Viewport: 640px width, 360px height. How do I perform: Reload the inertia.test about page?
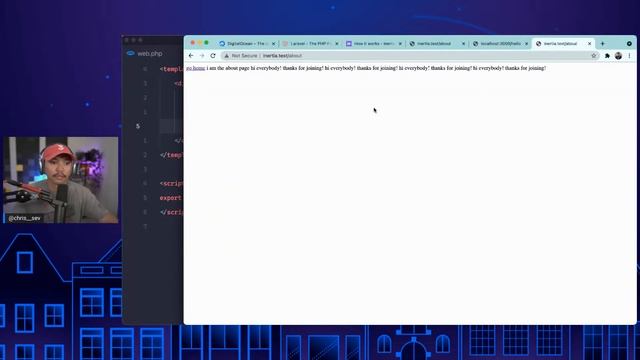[x=213, y=56]
